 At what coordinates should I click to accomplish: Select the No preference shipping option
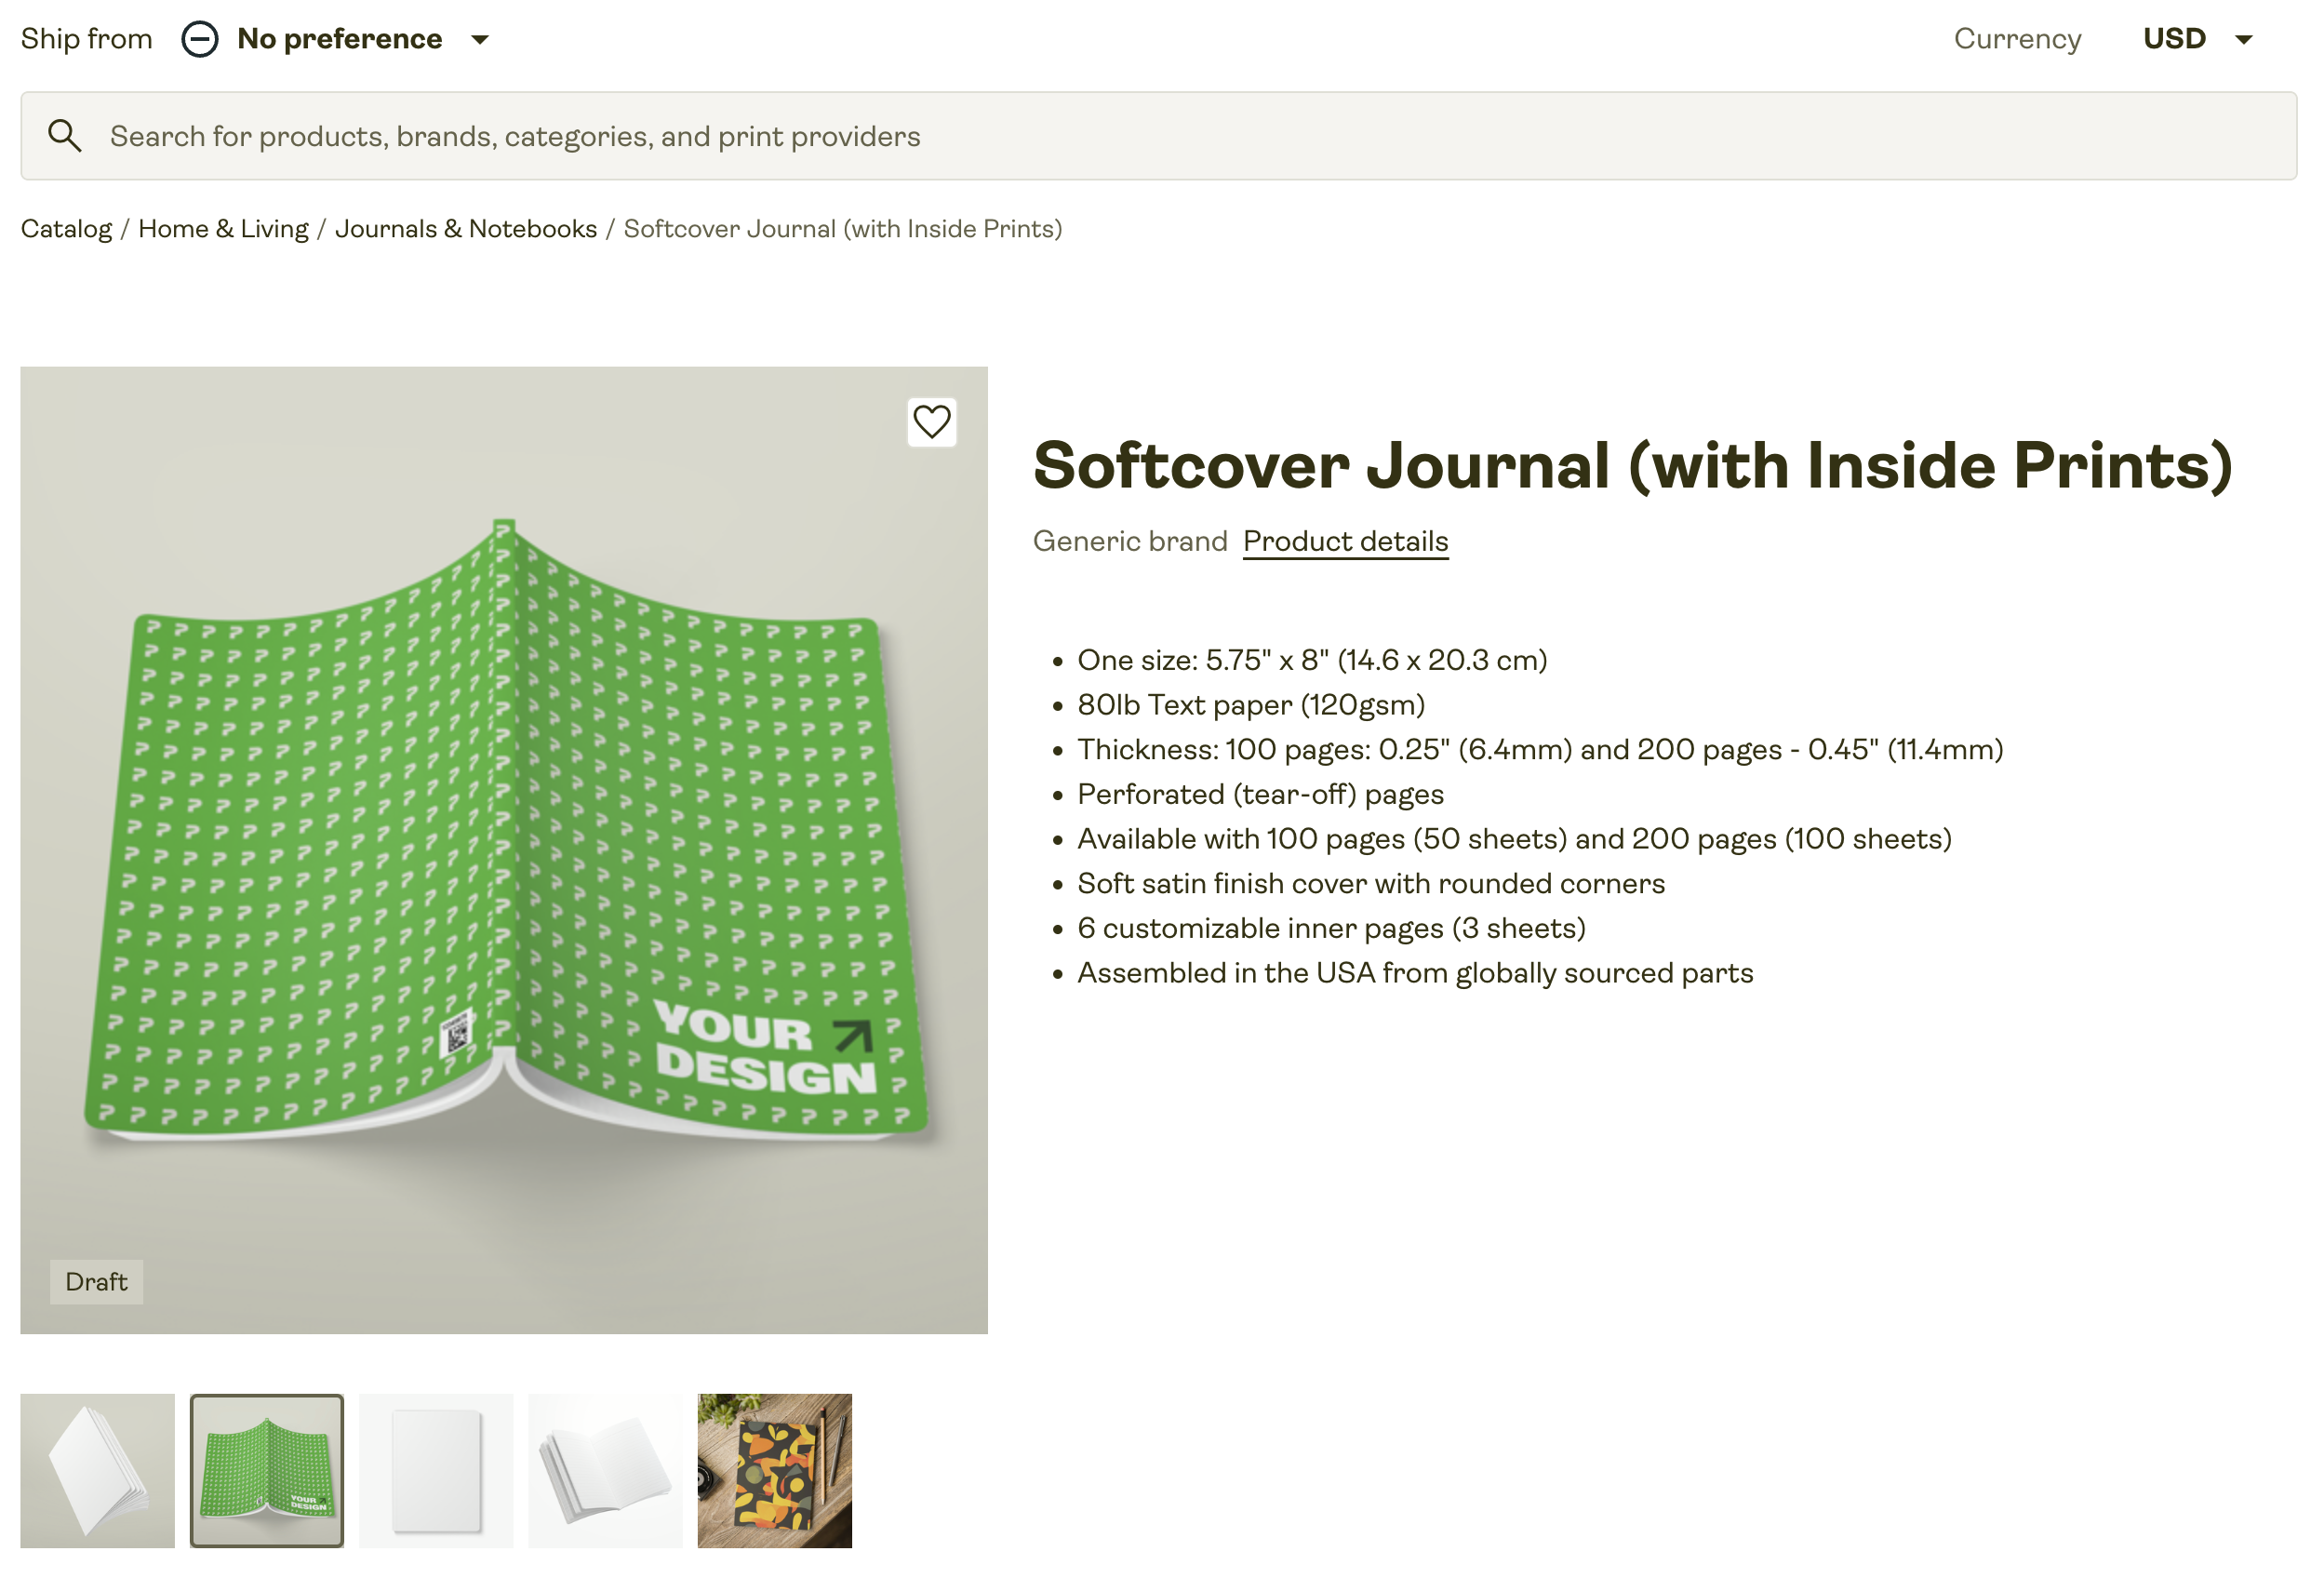(x=339, y=39)
